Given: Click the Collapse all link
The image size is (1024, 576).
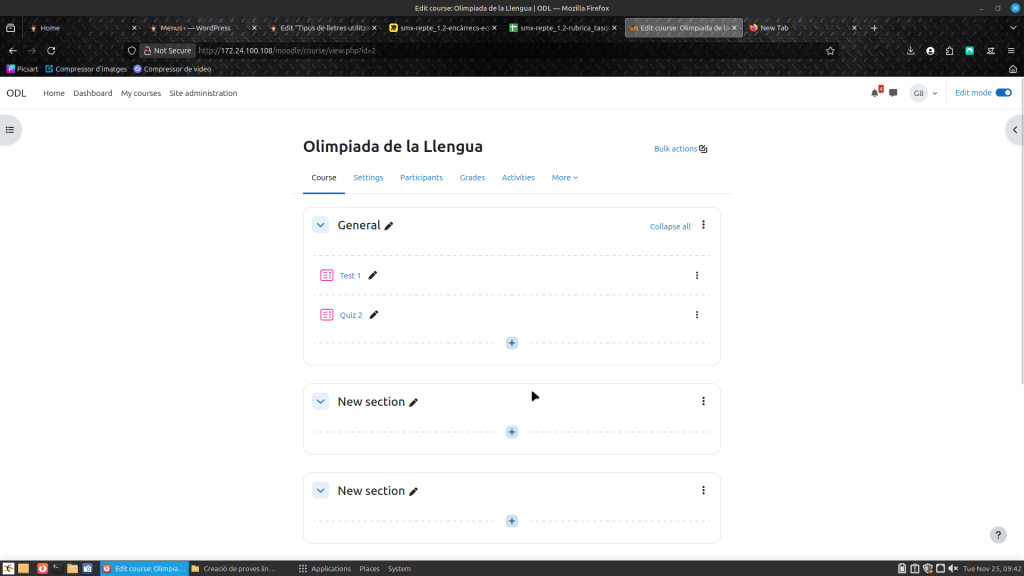Looking at the screenshot, I should tap(670, 227).
